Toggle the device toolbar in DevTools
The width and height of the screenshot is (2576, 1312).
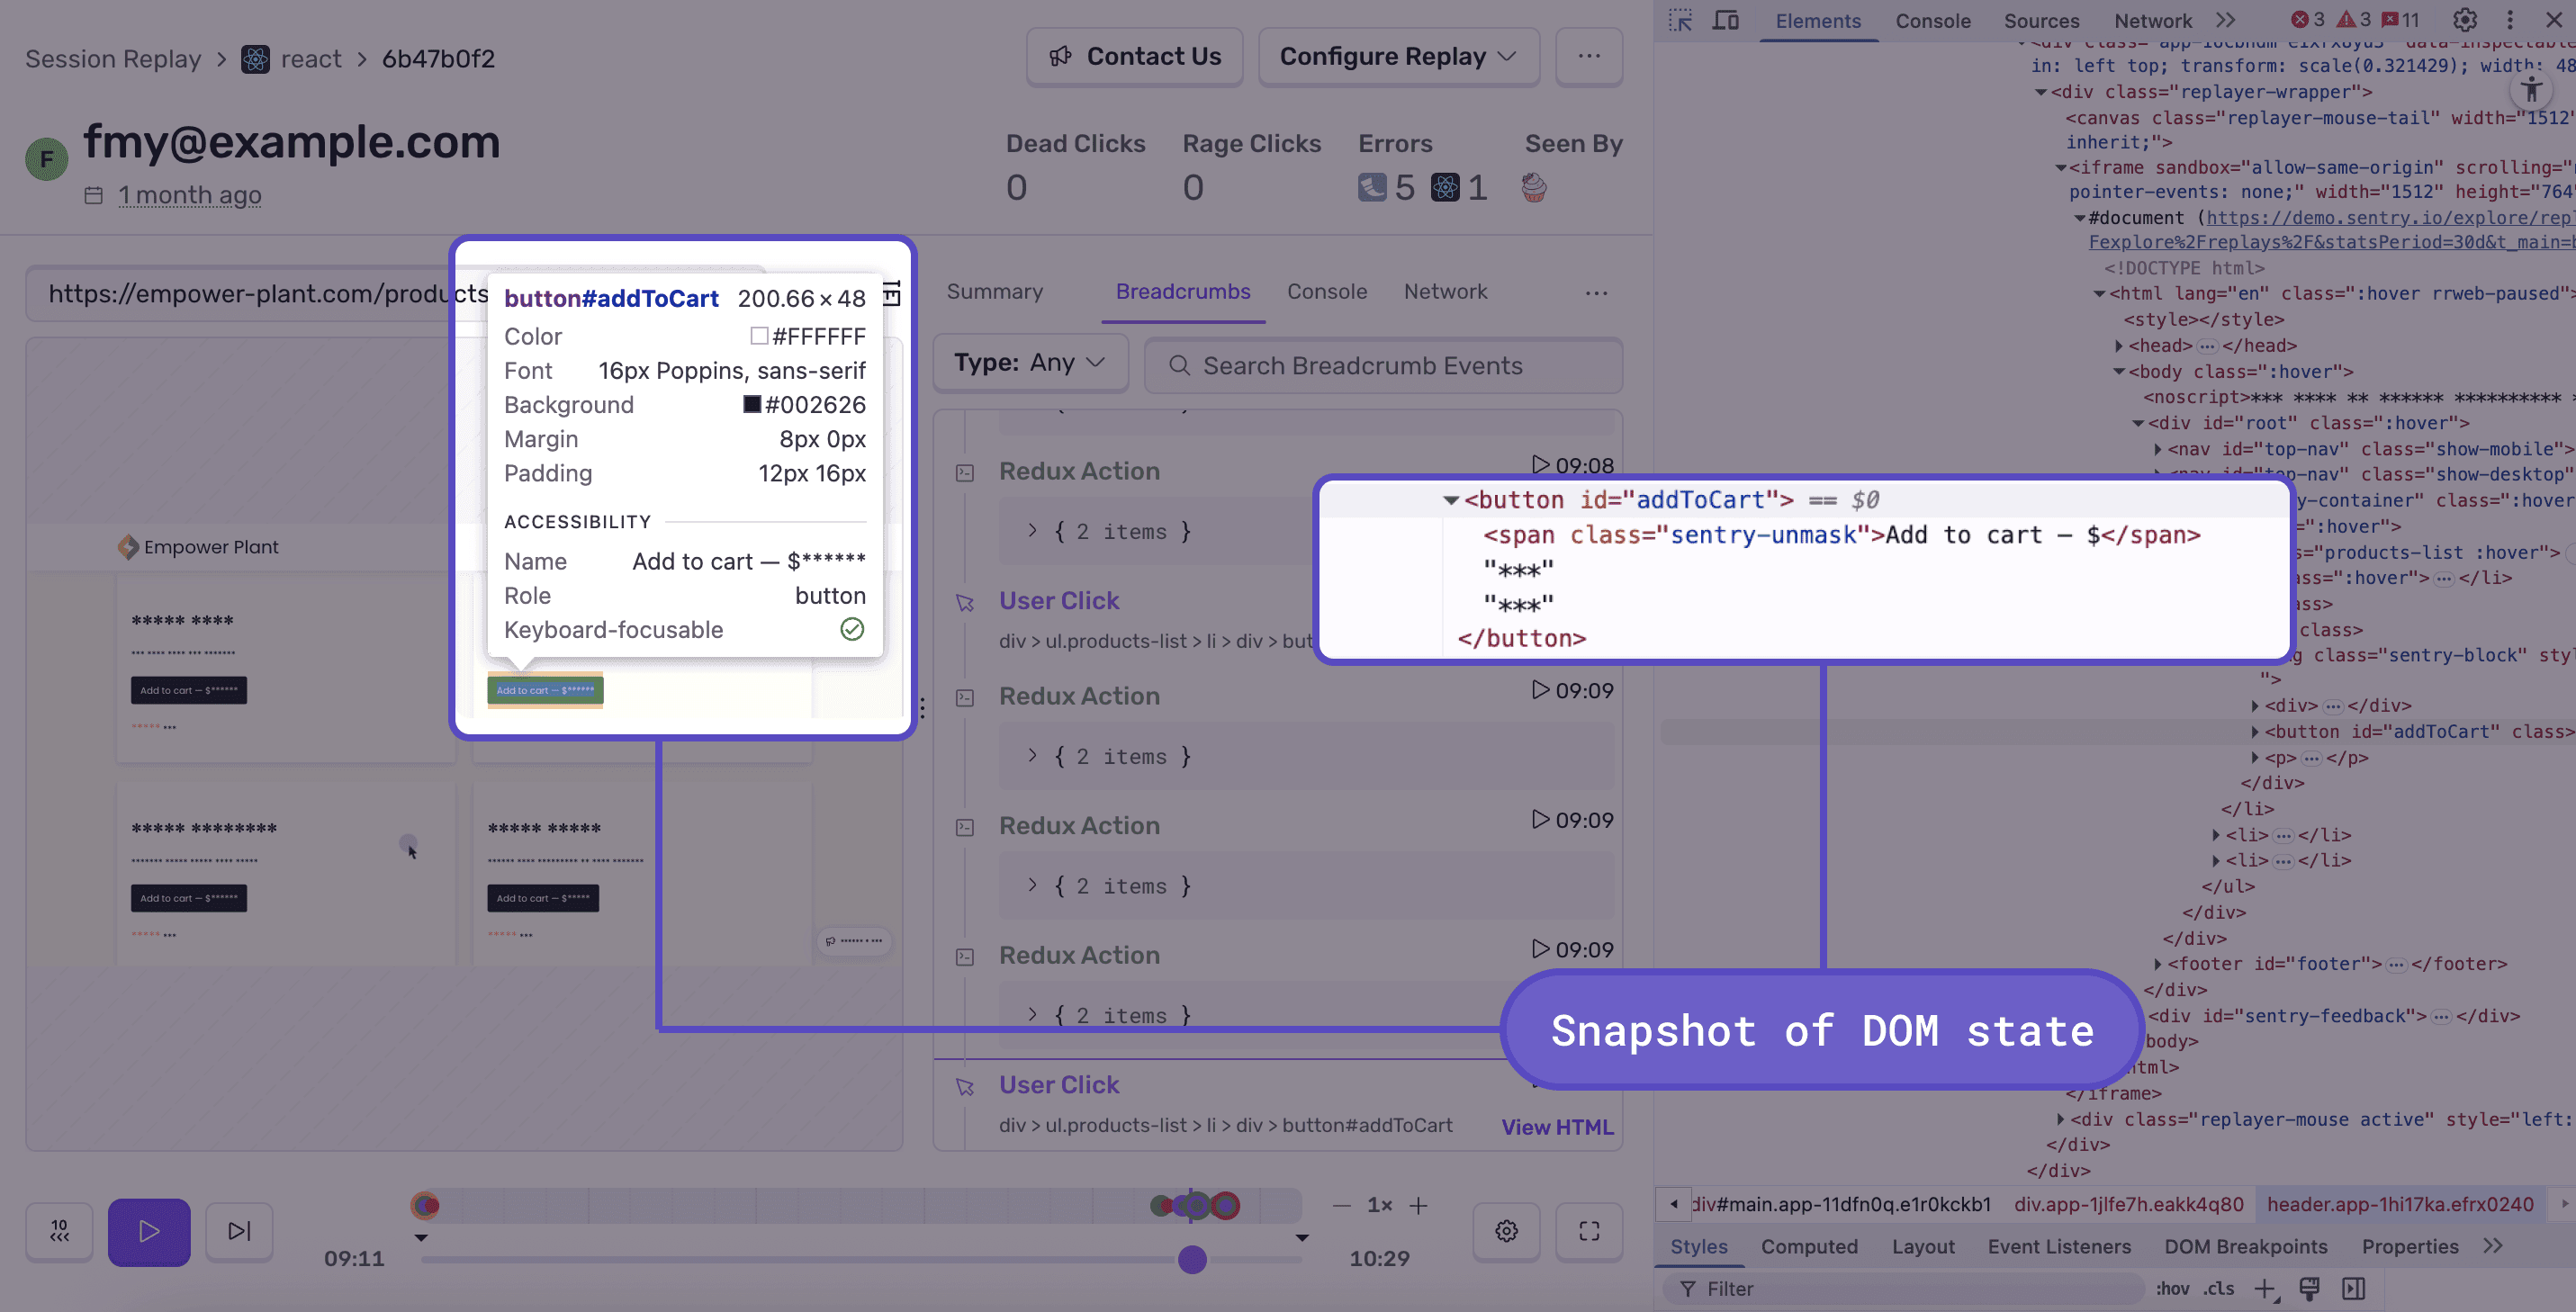(1726, 20)
